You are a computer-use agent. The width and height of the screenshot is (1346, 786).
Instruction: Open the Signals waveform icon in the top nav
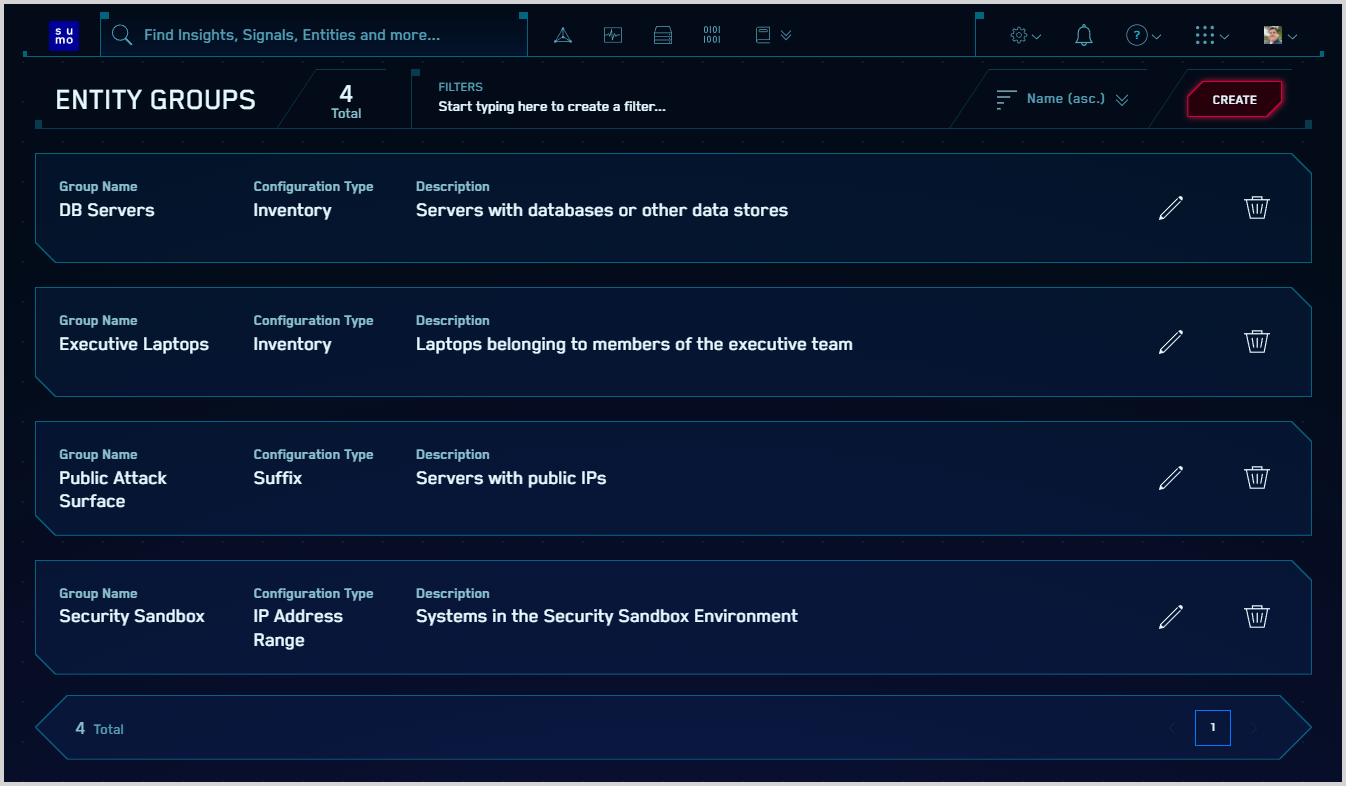pos(613,36)
